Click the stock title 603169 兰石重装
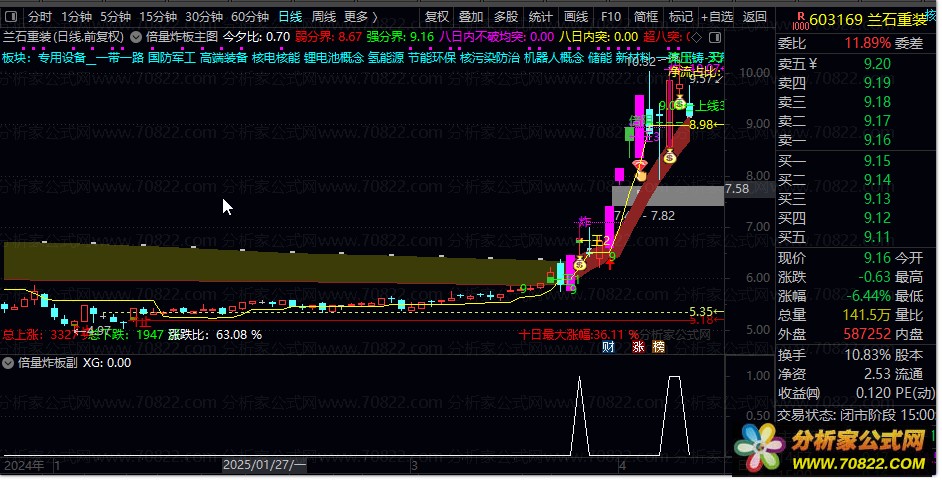942x480 pixels. pyautogui.click(x=869, y=20)
